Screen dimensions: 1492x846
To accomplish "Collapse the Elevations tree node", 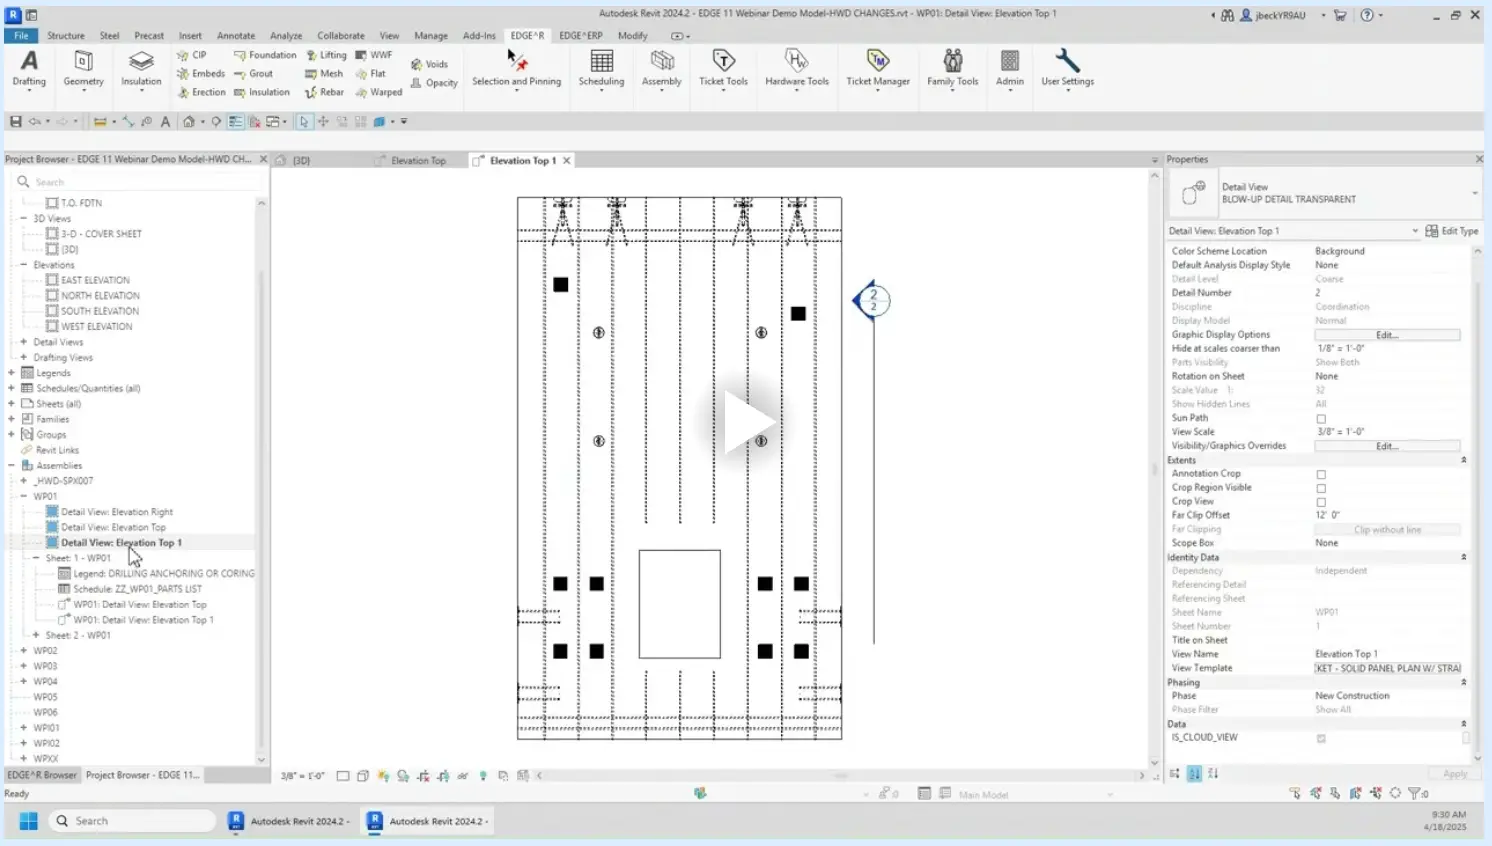I will coord(24,265).
